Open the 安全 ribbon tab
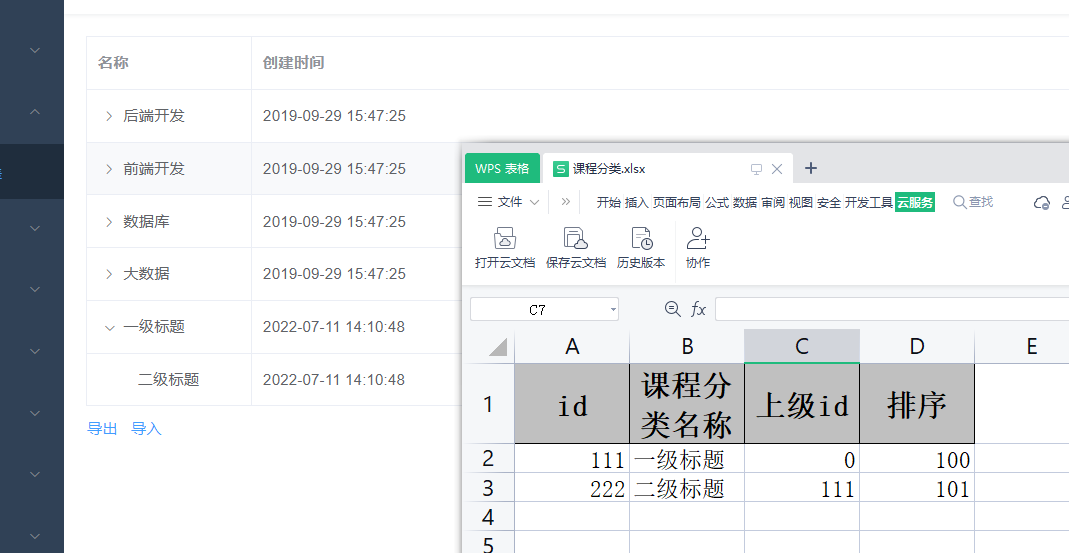 click(x=828, y=203)
